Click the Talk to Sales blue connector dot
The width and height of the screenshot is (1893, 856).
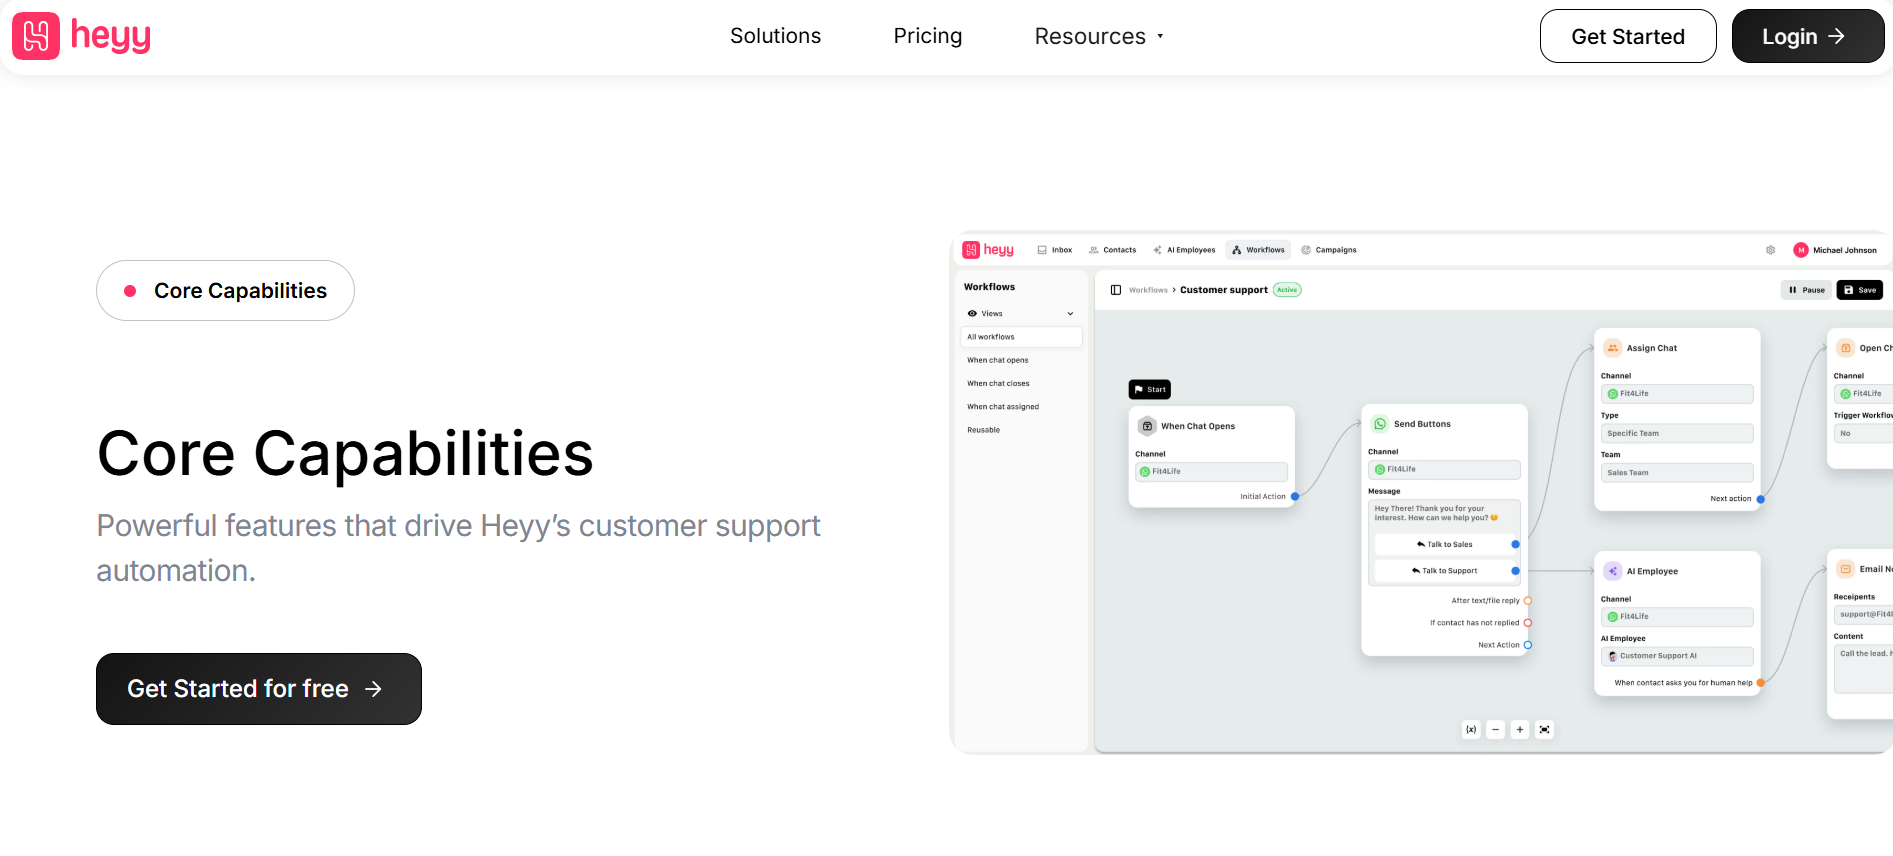click(x=1515, y=545)
